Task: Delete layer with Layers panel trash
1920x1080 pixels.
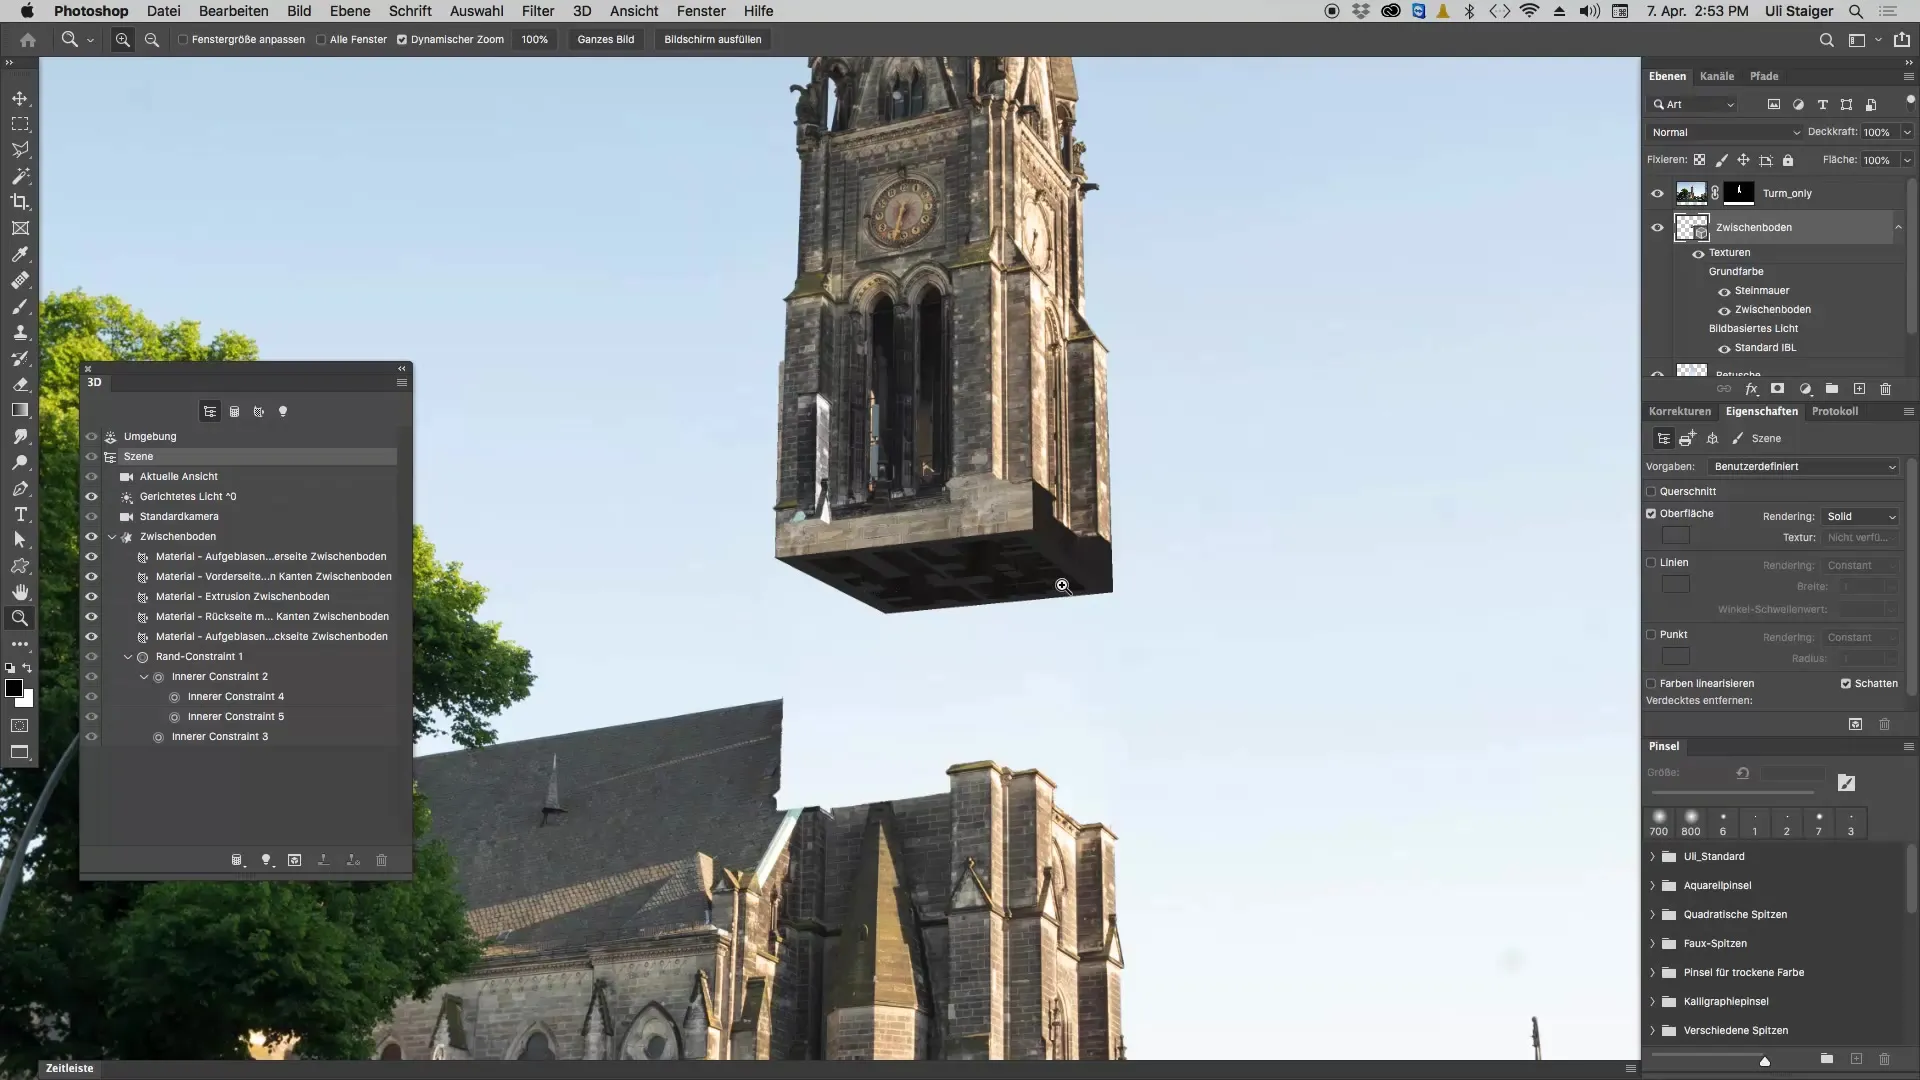Action: tap(1886, 389)
